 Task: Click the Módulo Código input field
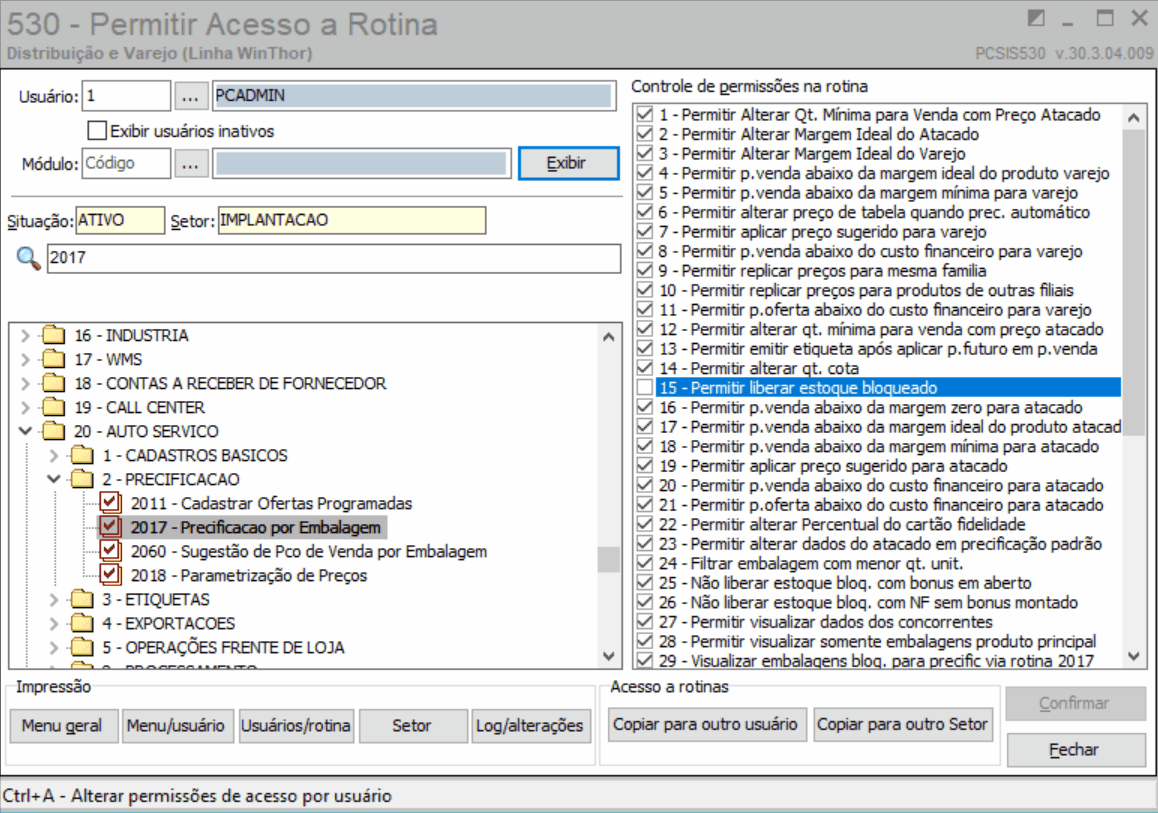[x=126, y=163]
